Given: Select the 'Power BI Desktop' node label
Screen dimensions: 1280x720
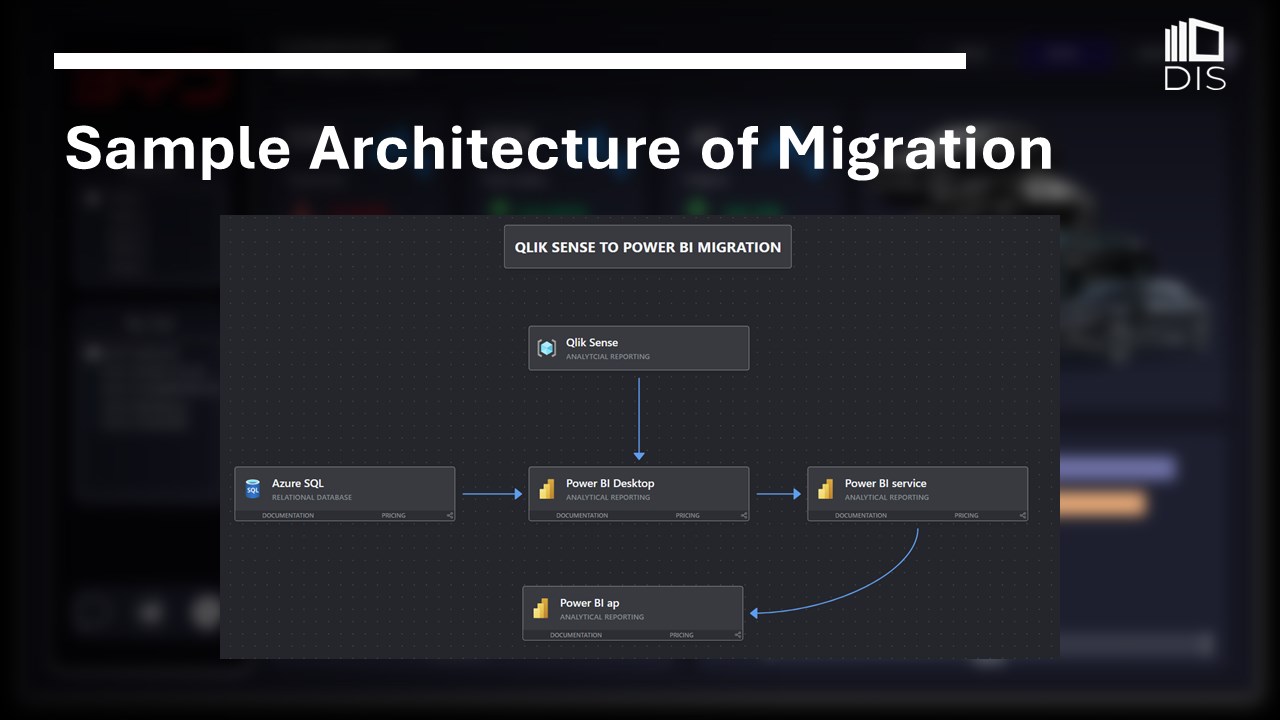Looking at the screenshot, I should [x=610, y=484].
